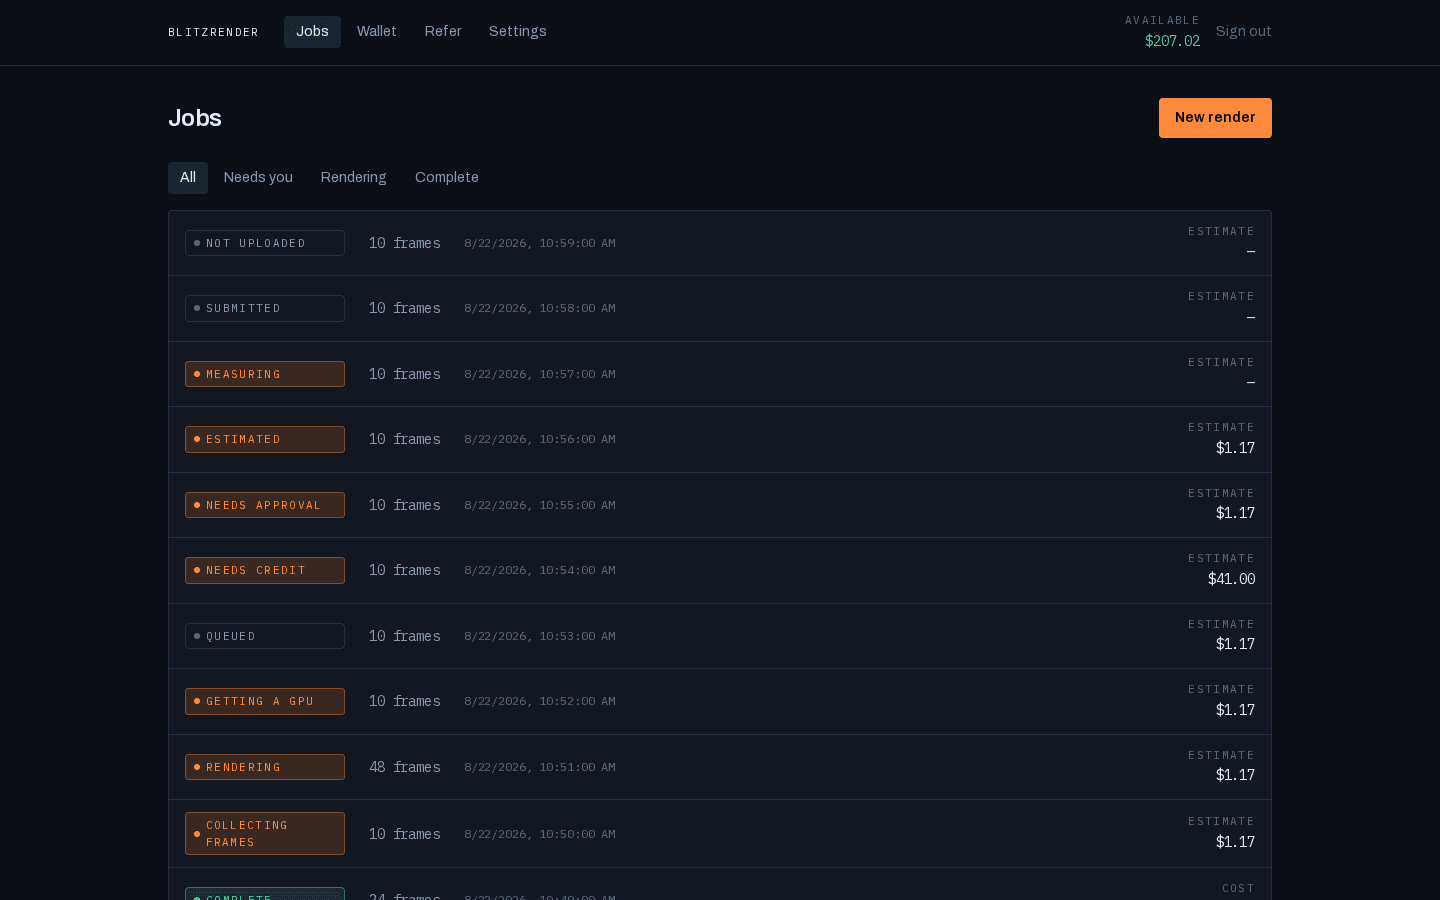Show only Rendering jobs

point(353,178)
